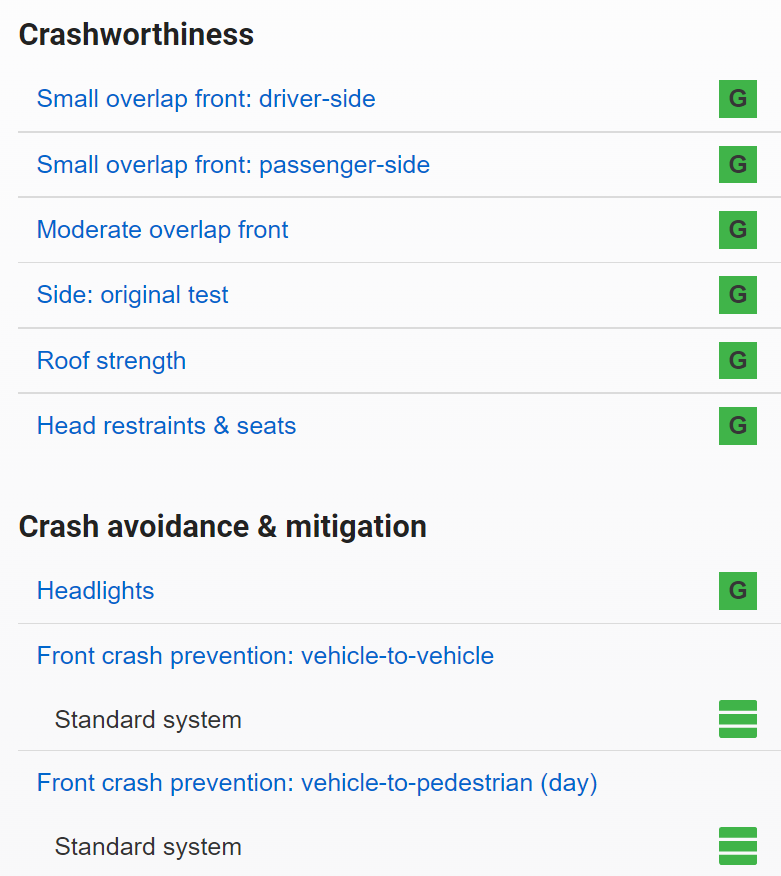The height and width of the screenshot is (876, 781).
Task: Open Front crash prevention: vehicle-to-vehicle link
Action: [x=265, y=656]
